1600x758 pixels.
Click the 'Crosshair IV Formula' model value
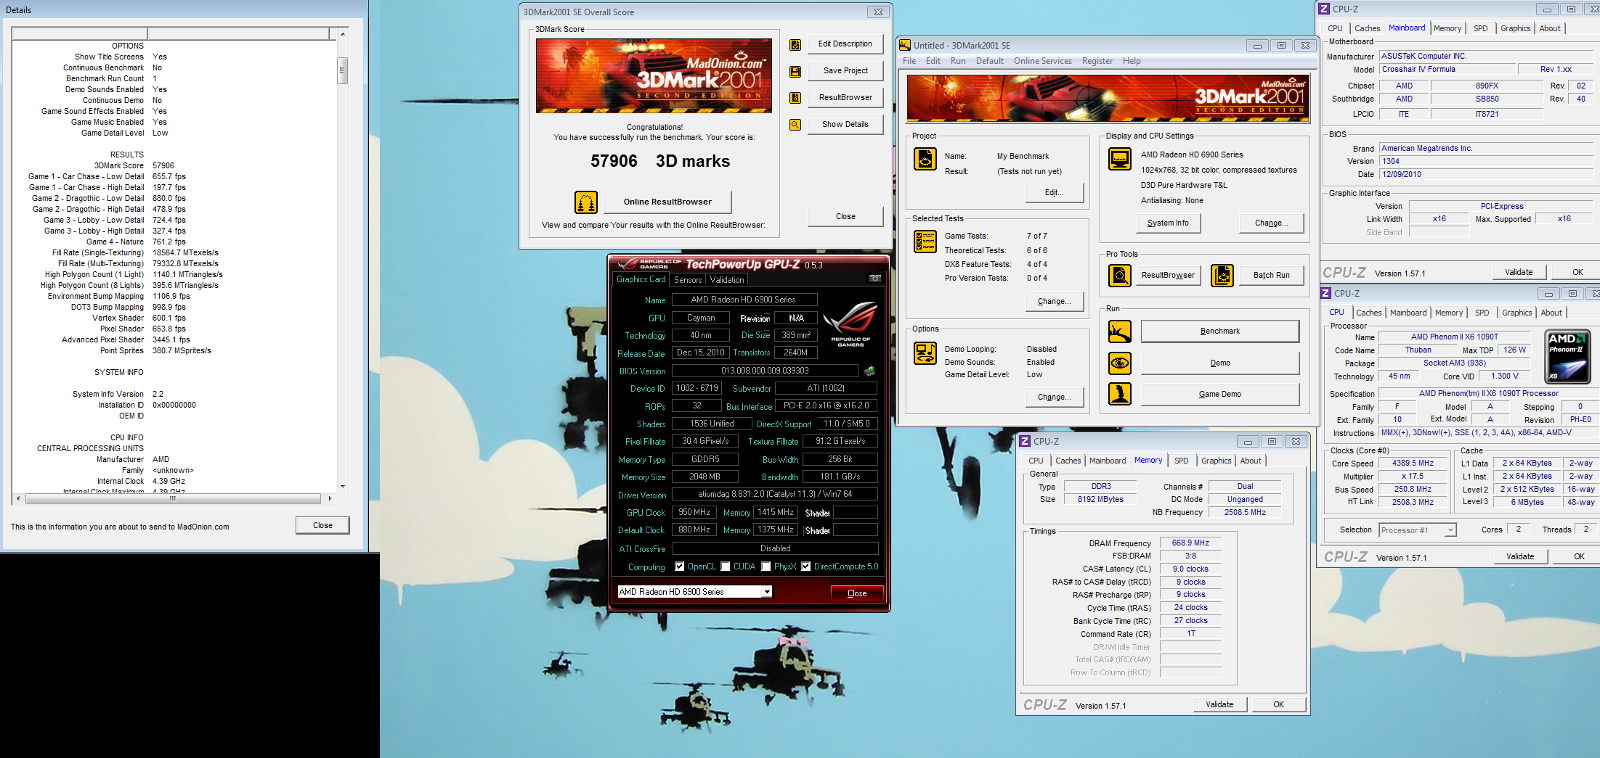coord(1419,69)
